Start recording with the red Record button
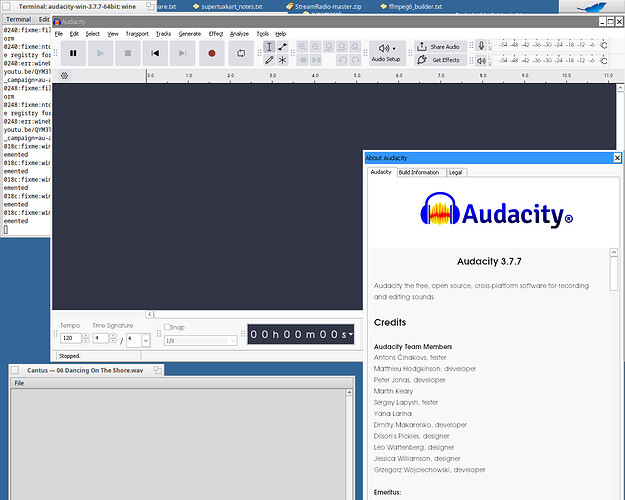The height and width of the screenshot is (500, 625). click(x=212, y=53)
